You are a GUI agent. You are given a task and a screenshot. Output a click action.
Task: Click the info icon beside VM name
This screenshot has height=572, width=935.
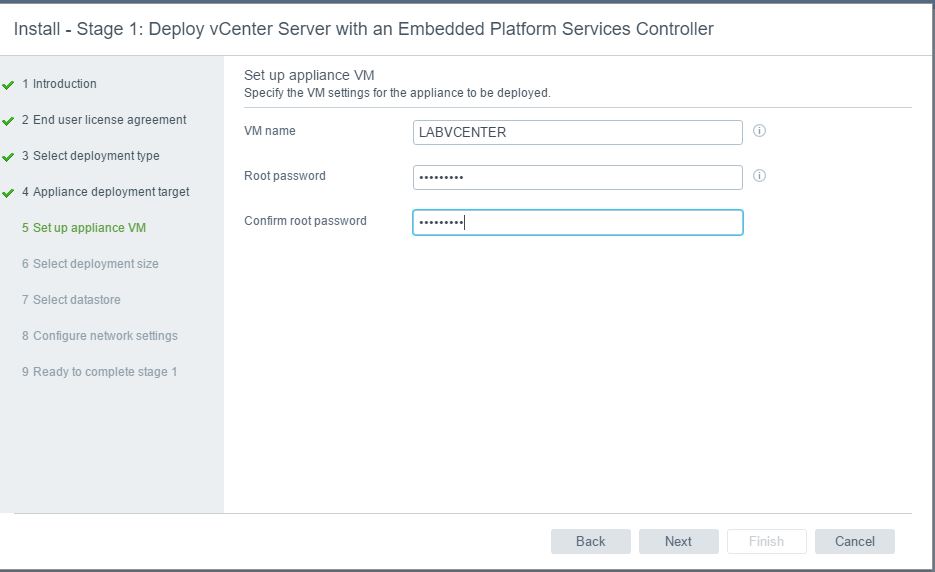759,131
